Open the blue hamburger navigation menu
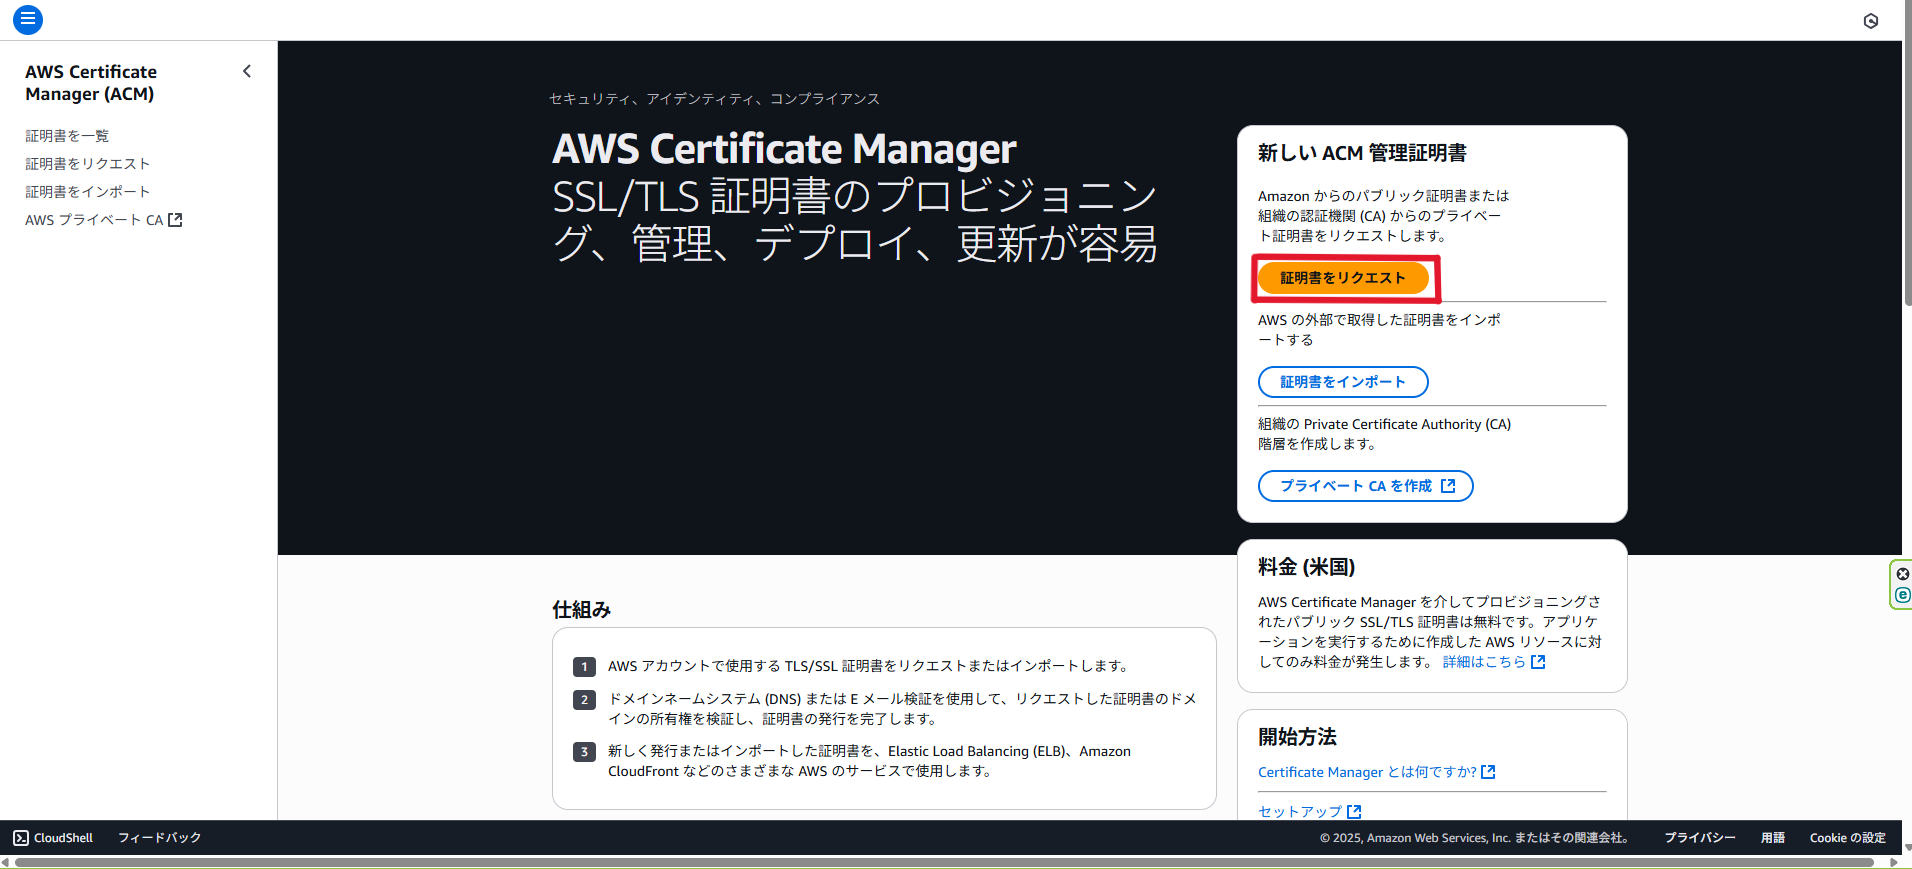 click(x=28, y=19)
